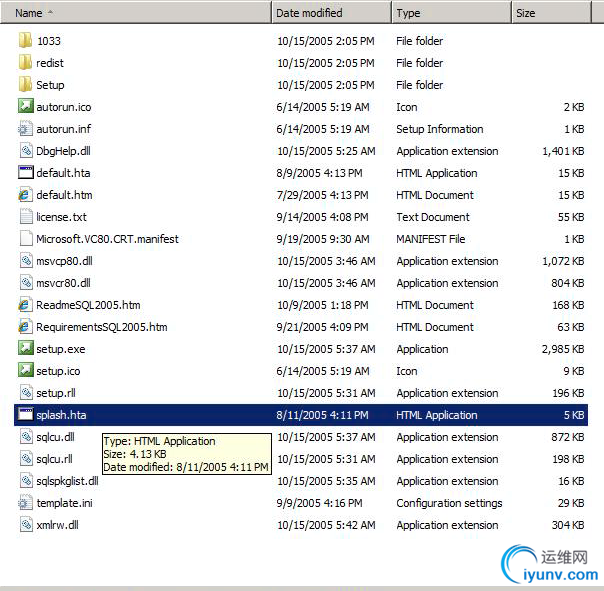Image resolution: width=604 pixels, height=591 pixels.
Task: Click the xmlrw.dll file icon
Action: 25,524
